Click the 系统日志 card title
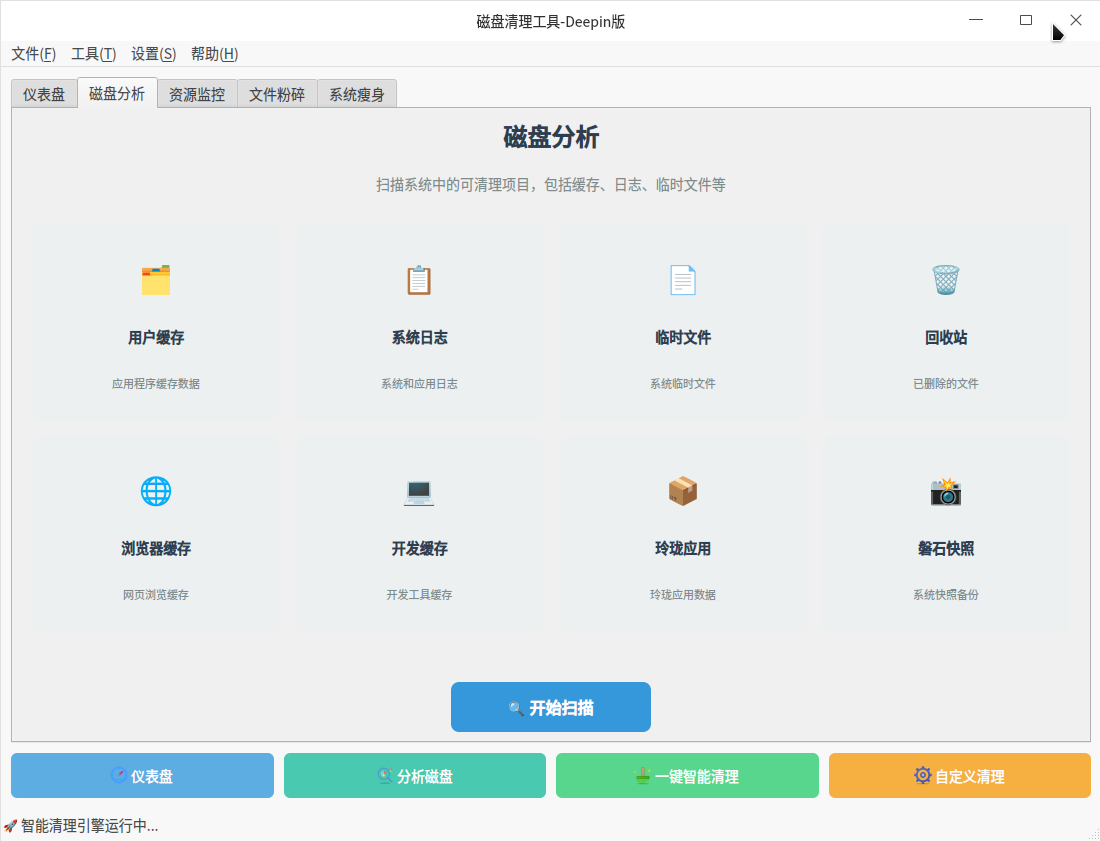Screen dimensions: 1100x841 pyautogui.click(x=420, y=337)
